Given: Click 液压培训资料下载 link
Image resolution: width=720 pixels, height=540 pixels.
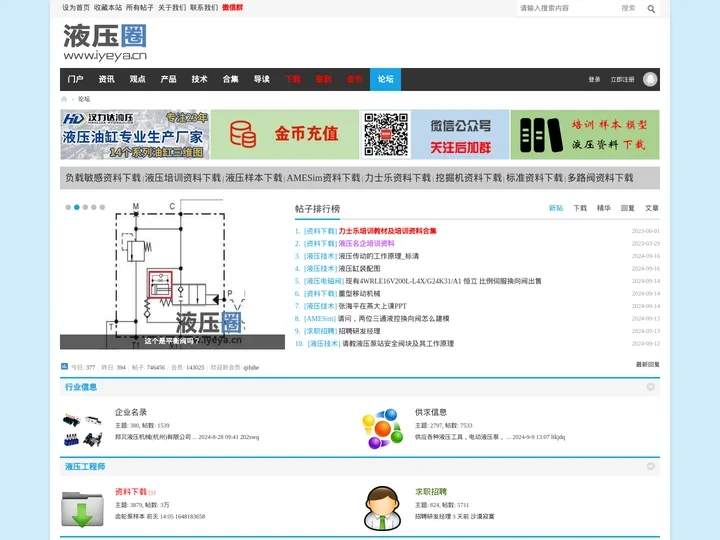Looking at the screenshot, I should [183, 178].
